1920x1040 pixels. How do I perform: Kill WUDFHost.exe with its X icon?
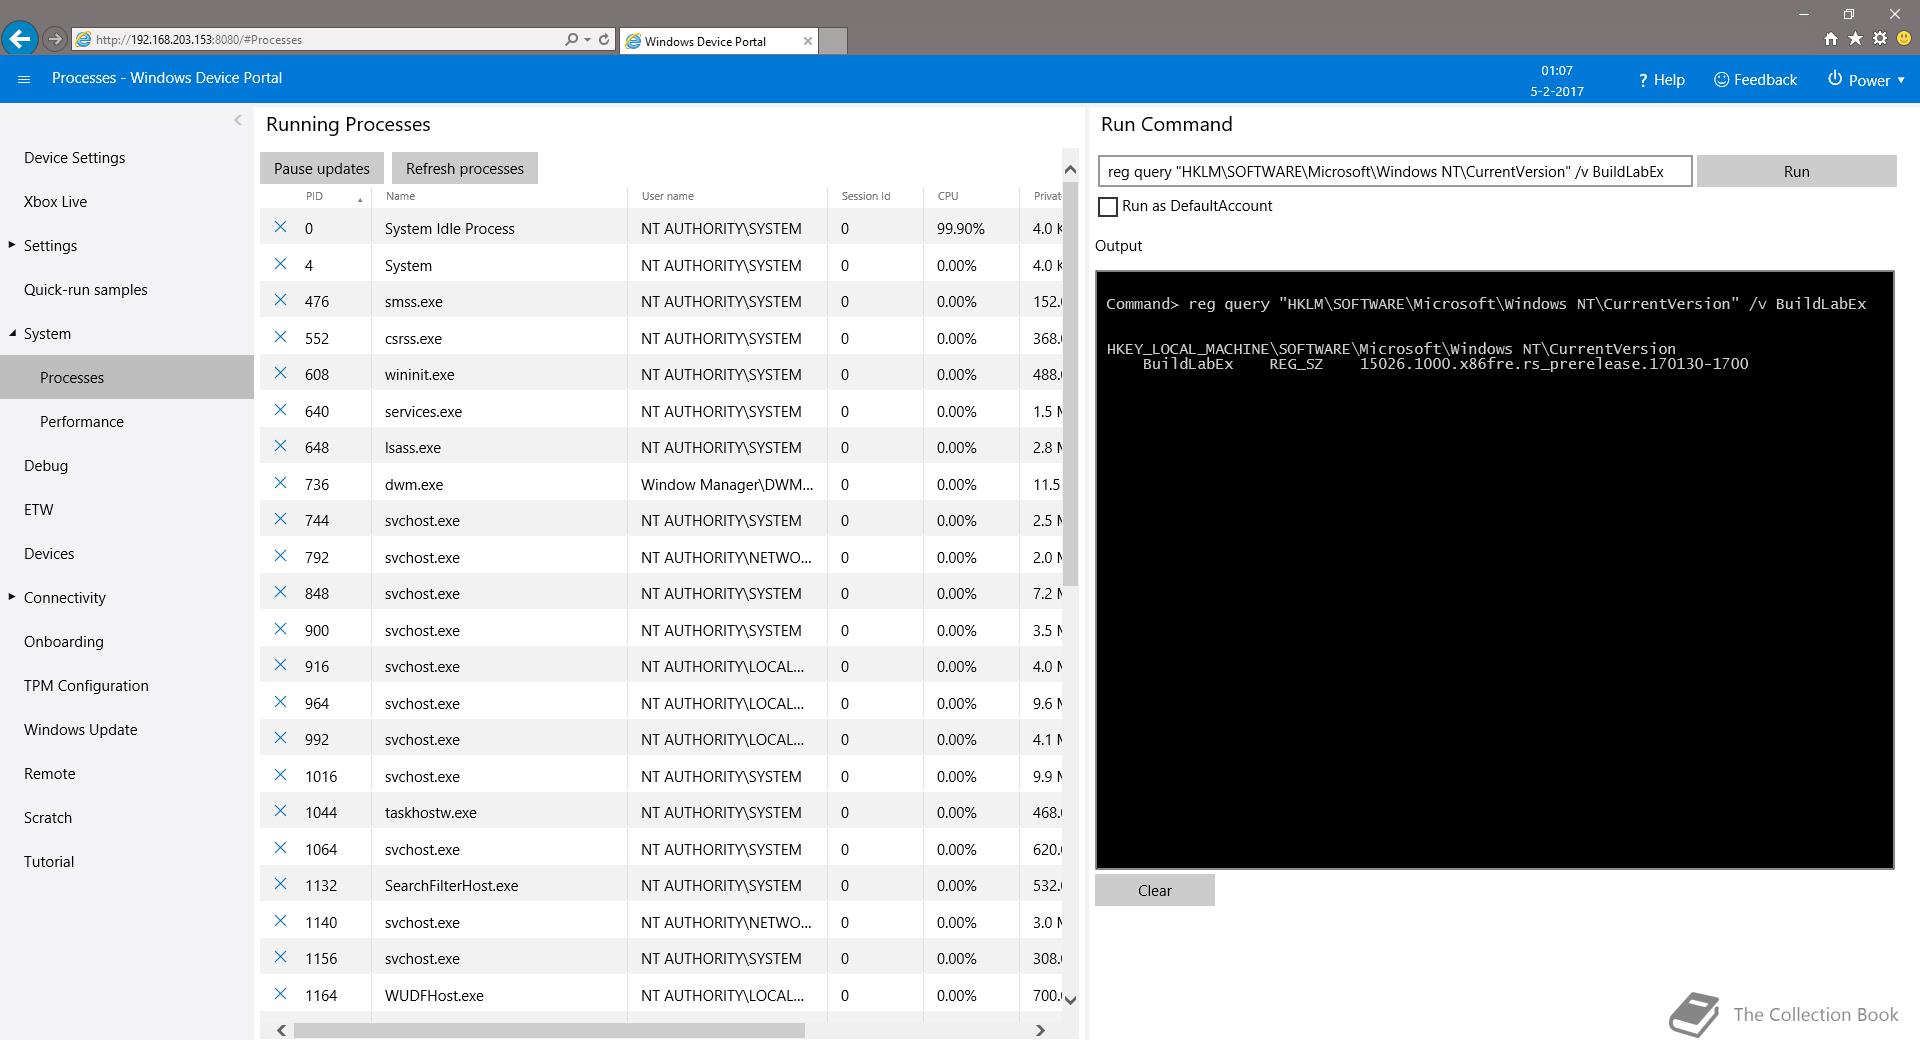[x=281, y=994]
